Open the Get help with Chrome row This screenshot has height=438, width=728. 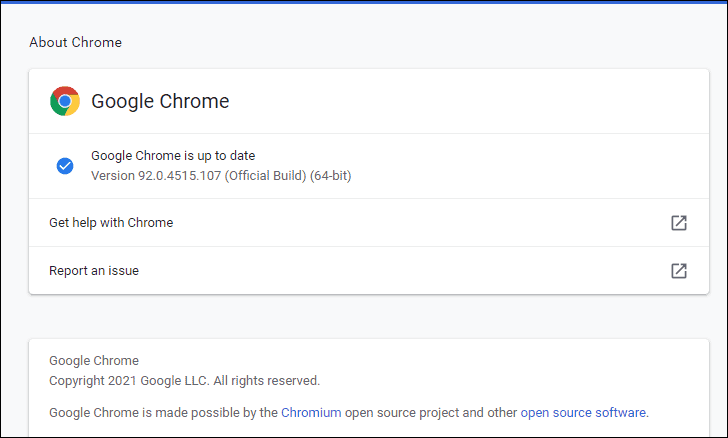369,223
